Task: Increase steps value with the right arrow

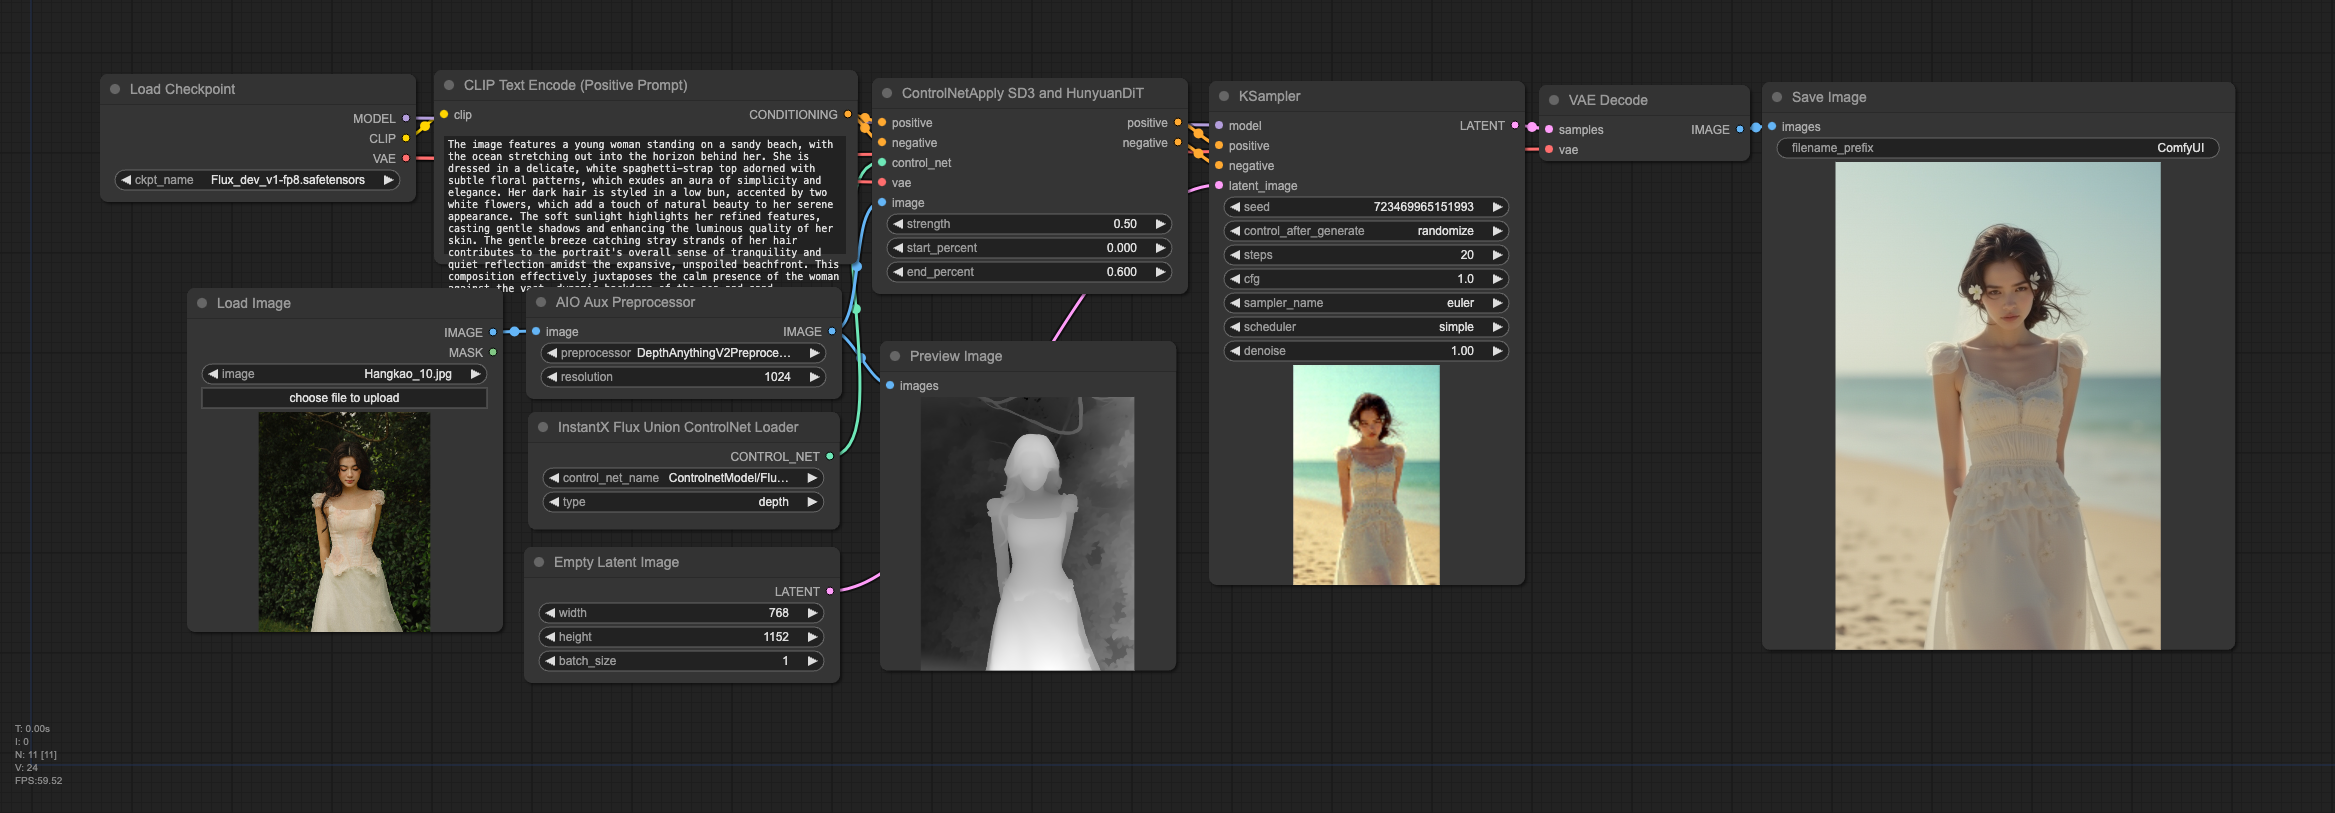Action: [1497, 255]
